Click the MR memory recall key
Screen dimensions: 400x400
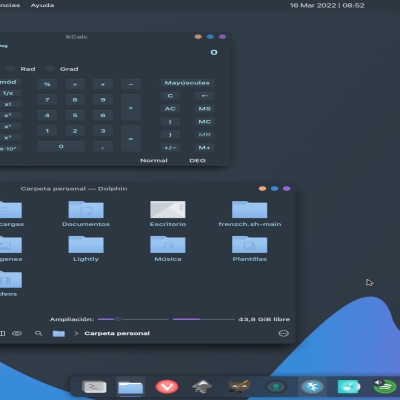(x=204, y=135)
